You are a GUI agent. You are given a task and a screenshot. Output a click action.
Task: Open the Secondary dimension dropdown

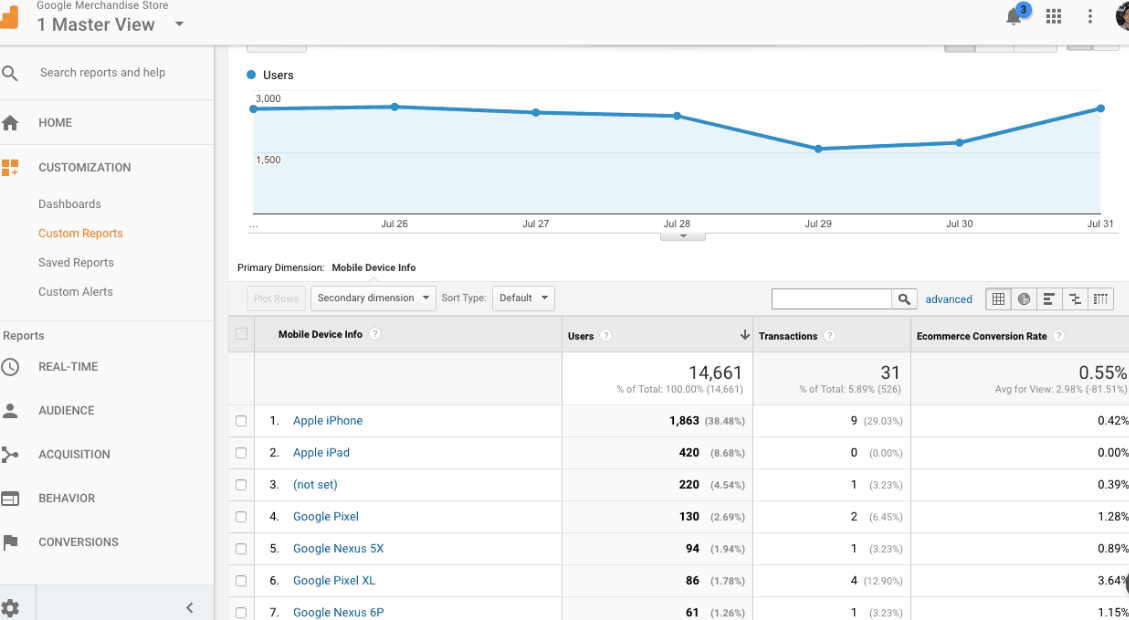(374, 298)
